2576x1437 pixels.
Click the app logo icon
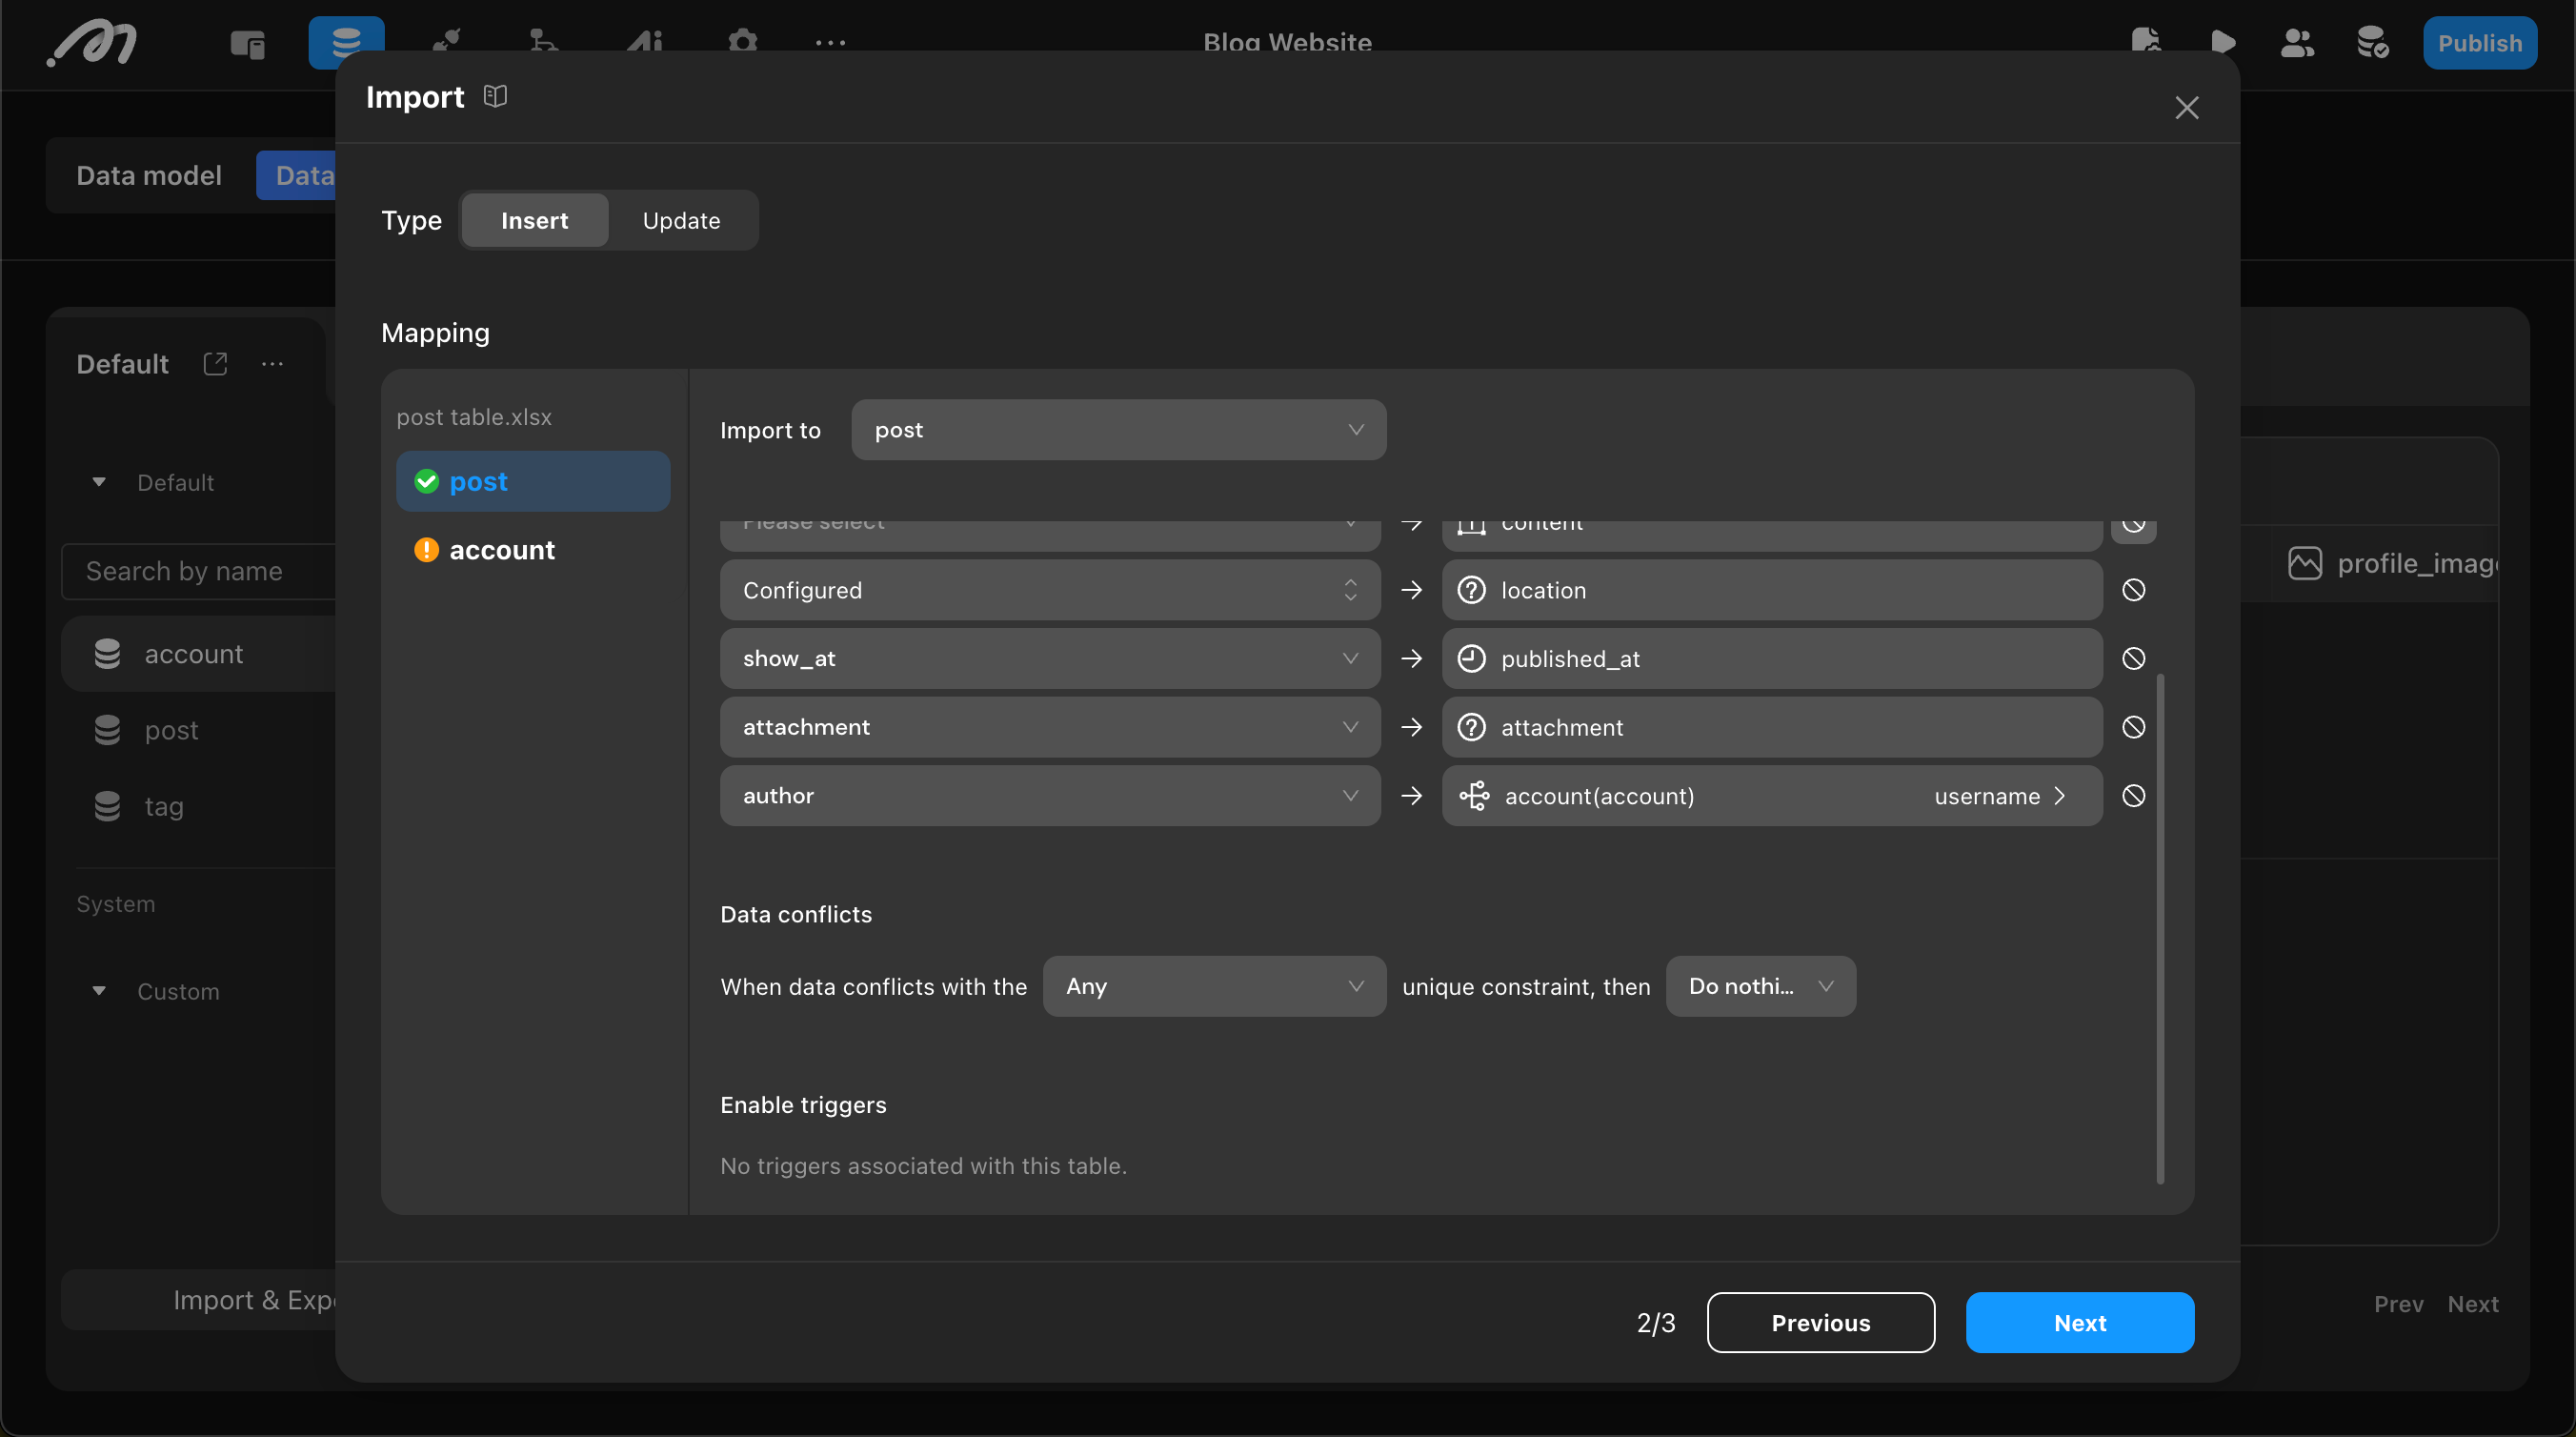tap(92, 43)
